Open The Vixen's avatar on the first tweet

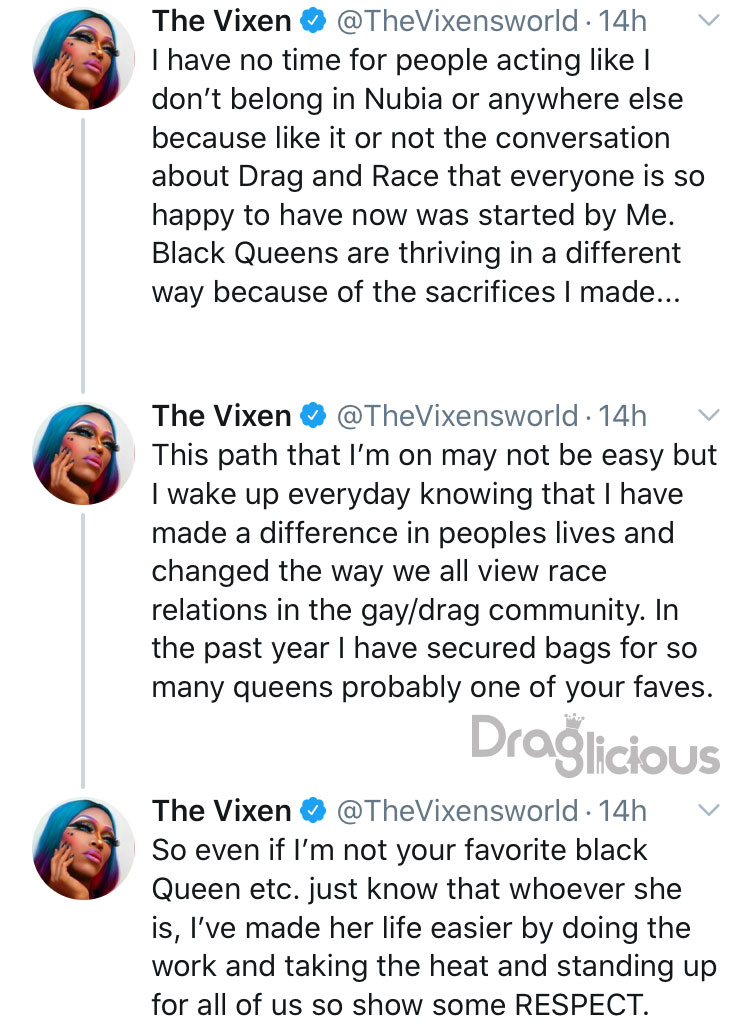pos(83,59)
